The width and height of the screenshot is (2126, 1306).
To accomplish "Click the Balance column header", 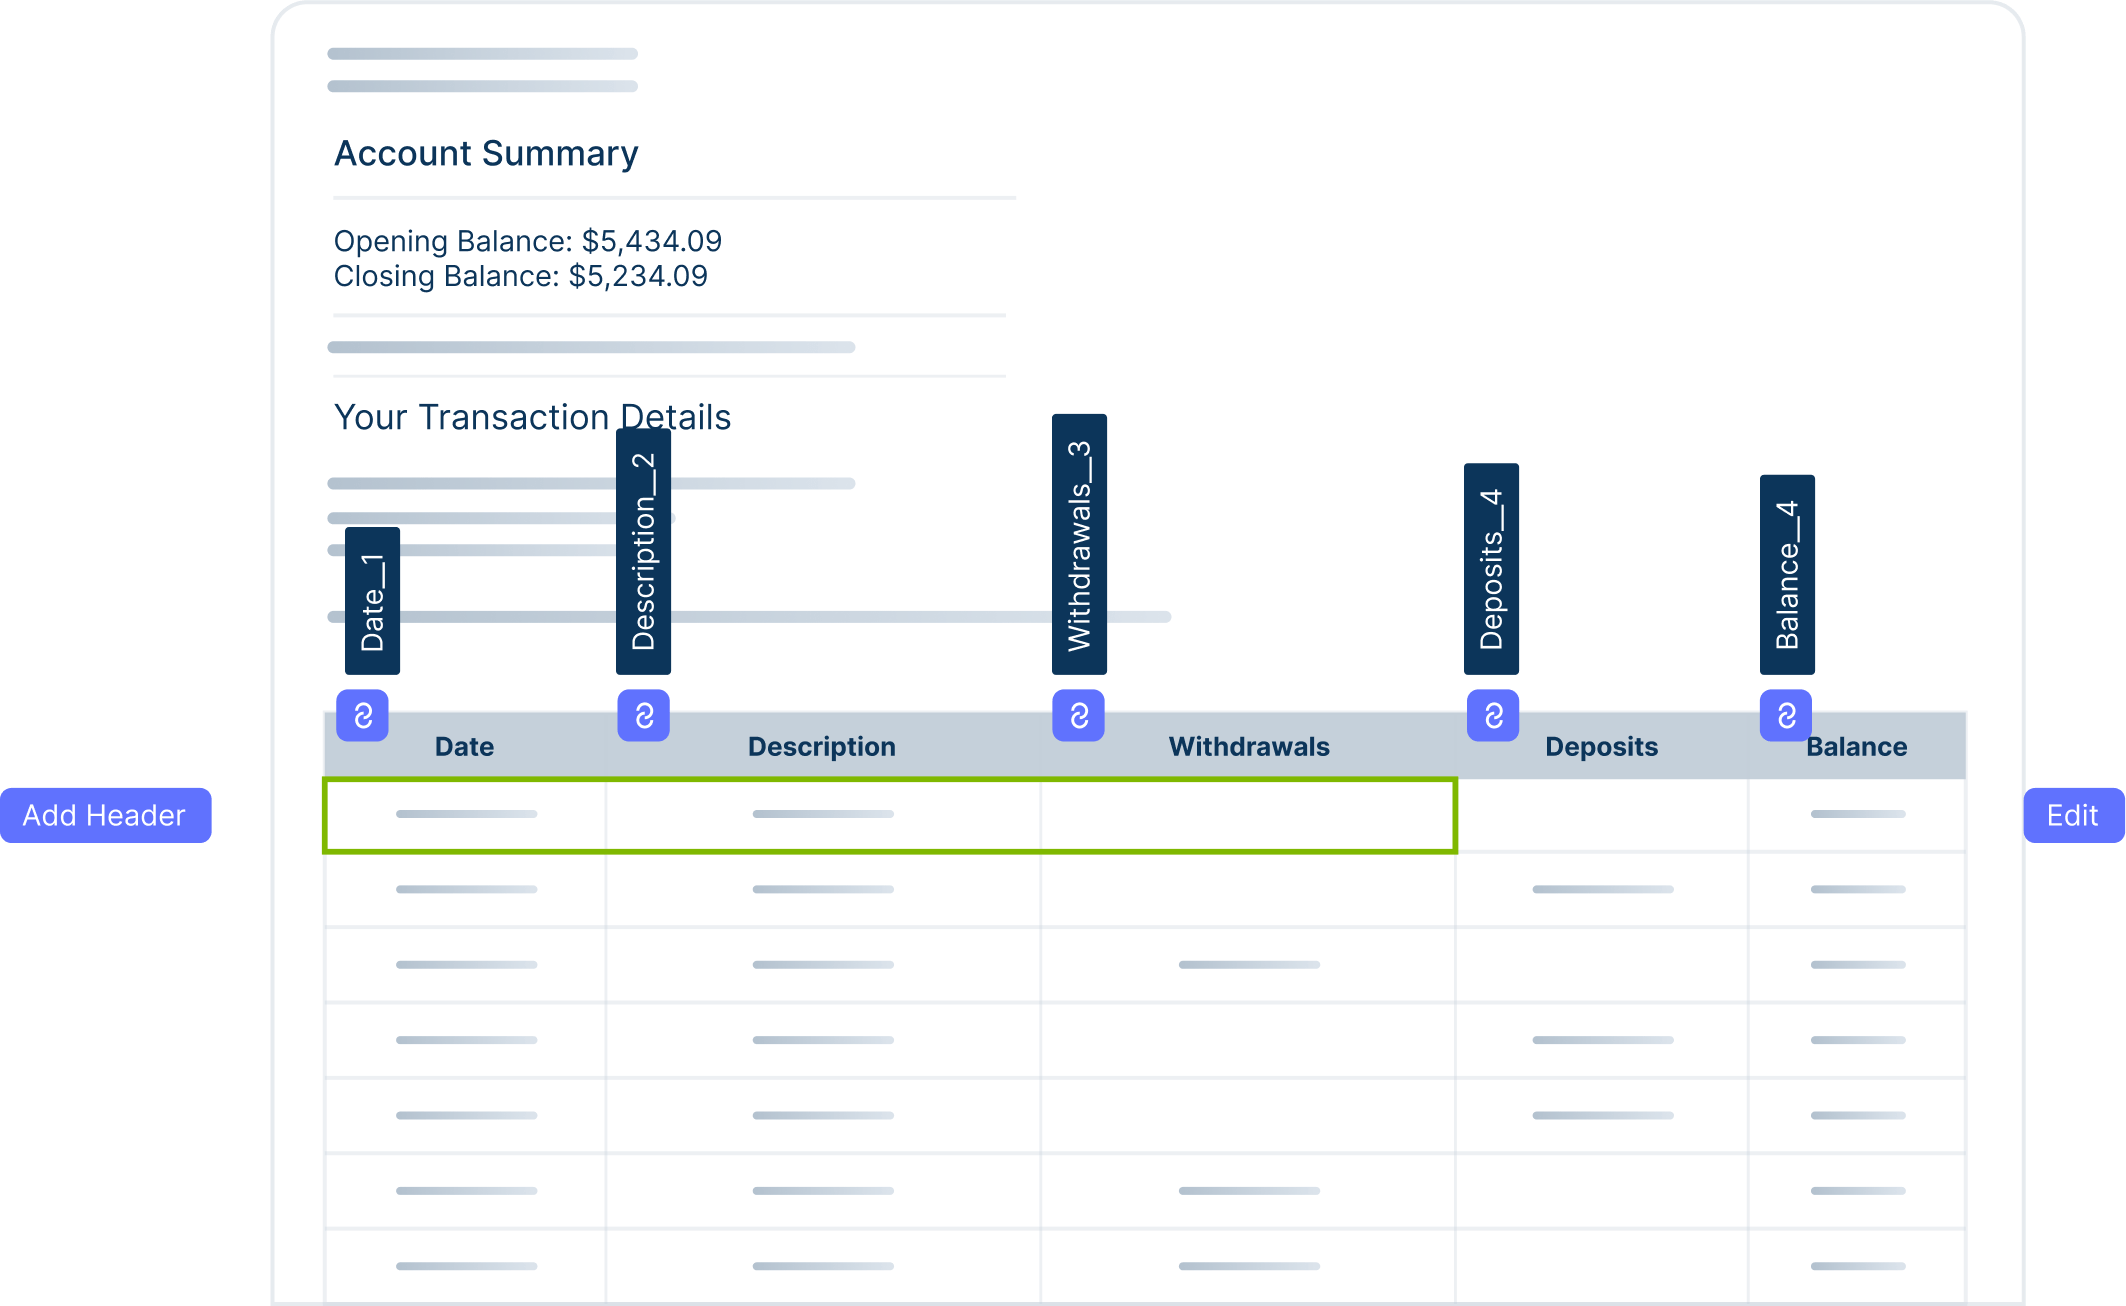I will click(x=1856, y=747).
